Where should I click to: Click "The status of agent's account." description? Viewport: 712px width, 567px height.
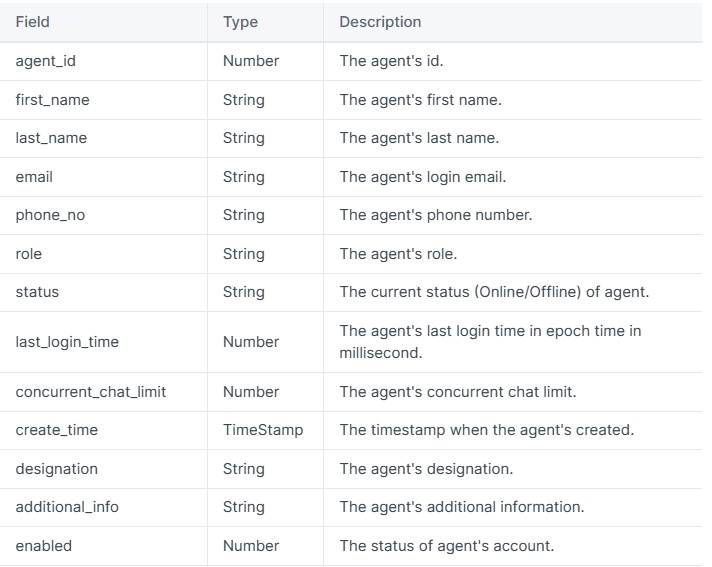coord(446,546)
